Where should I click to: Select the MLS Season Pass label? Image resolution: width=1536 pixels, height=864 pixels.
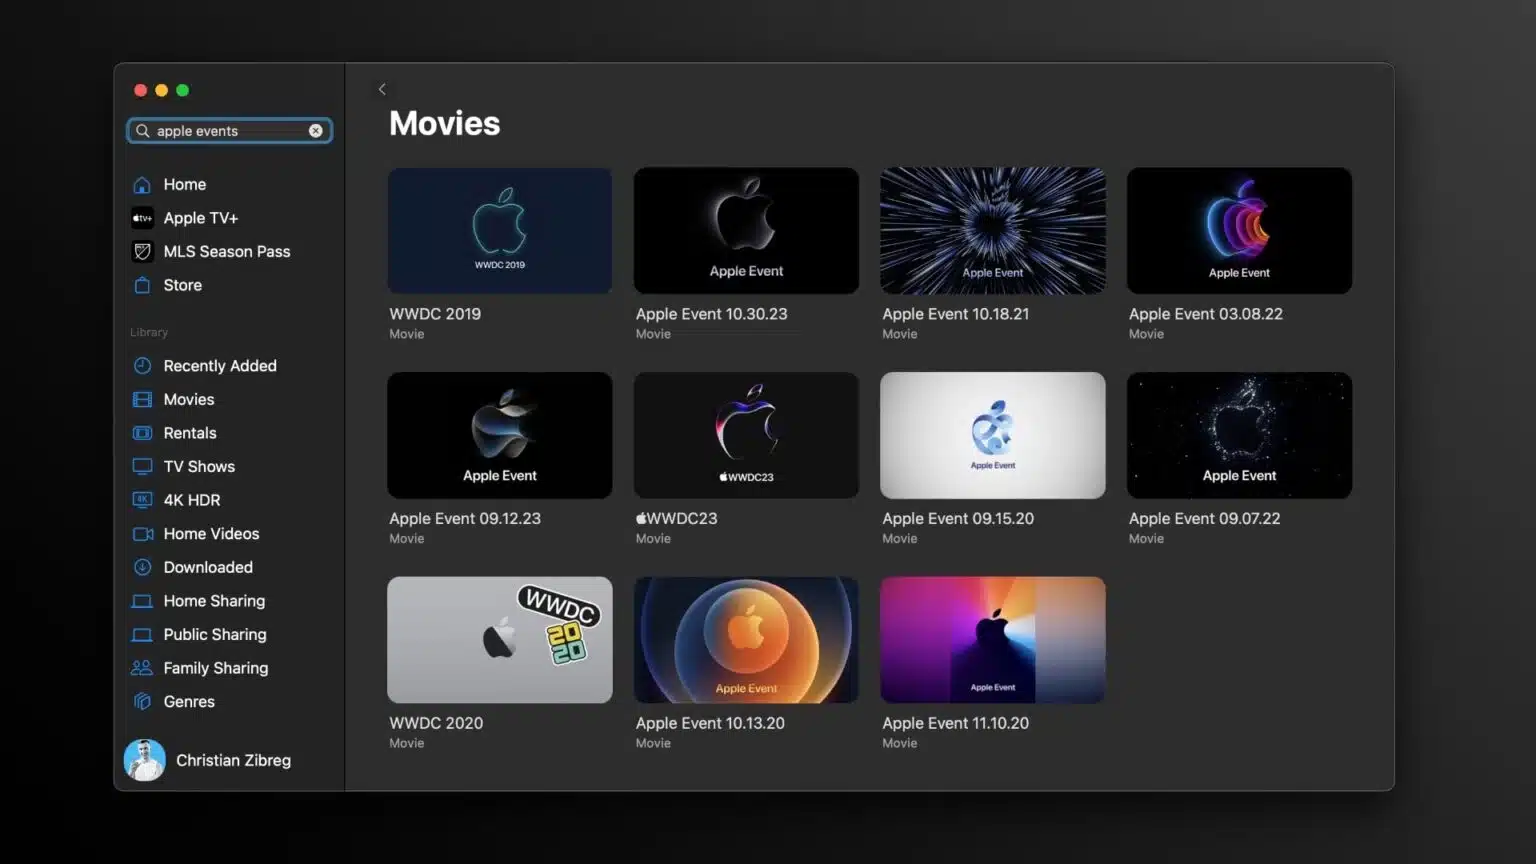pyautogui.click(x=227, y=252)
